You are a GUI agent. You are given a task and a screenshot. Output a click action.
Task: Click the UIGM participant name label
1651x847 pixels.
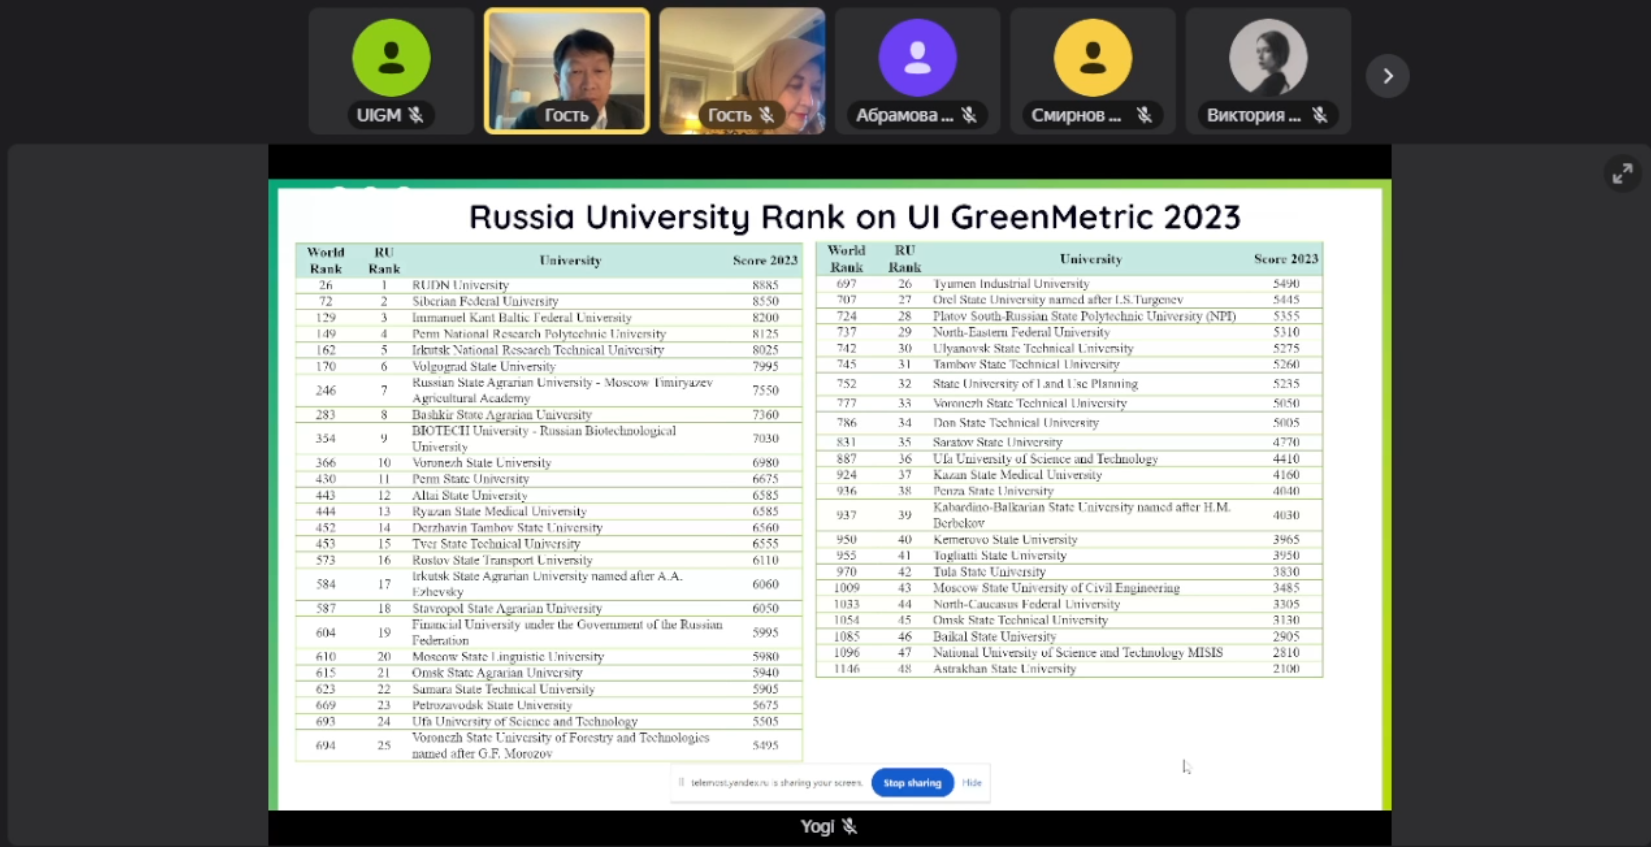tap(379, 115)
